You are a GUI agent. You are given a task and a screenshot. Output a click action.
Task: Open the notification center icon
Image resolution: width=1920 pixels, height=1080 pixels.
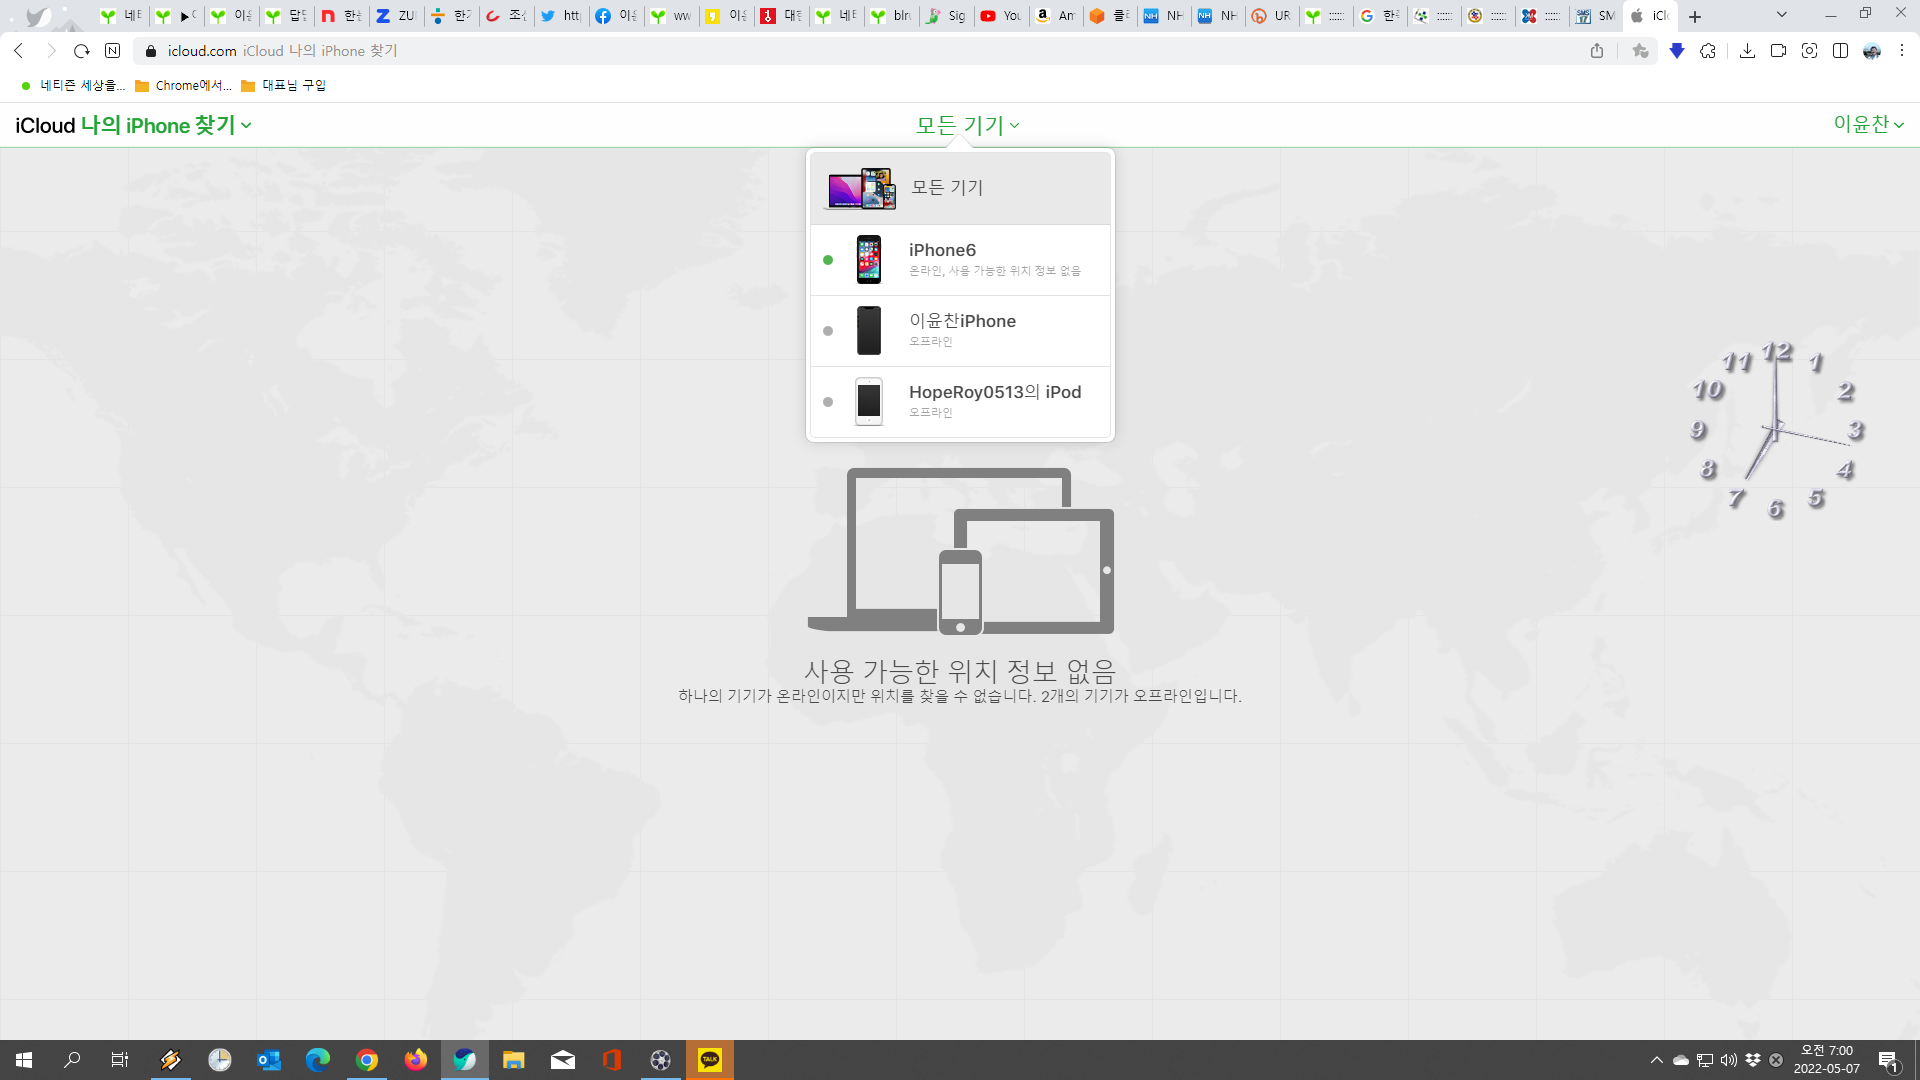tap(1889, 1061)
